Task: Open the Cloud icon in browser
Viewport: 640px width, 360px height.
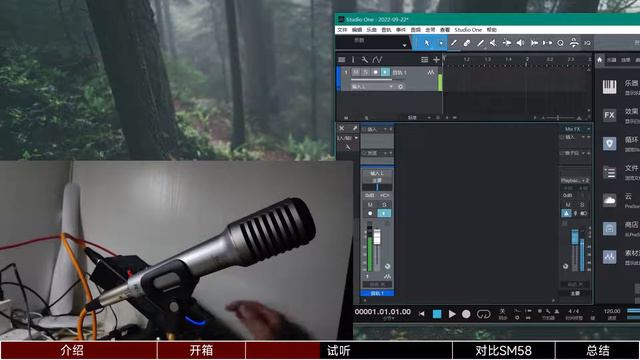Action: click(609, 200)
